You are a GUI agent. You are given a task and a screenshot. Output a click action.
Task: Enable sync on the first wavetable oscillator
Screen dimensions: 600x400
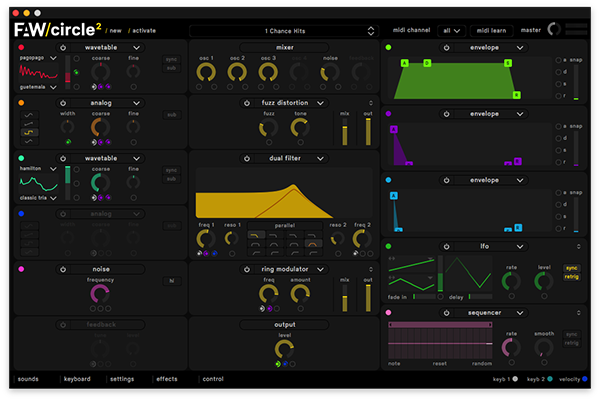172,60
